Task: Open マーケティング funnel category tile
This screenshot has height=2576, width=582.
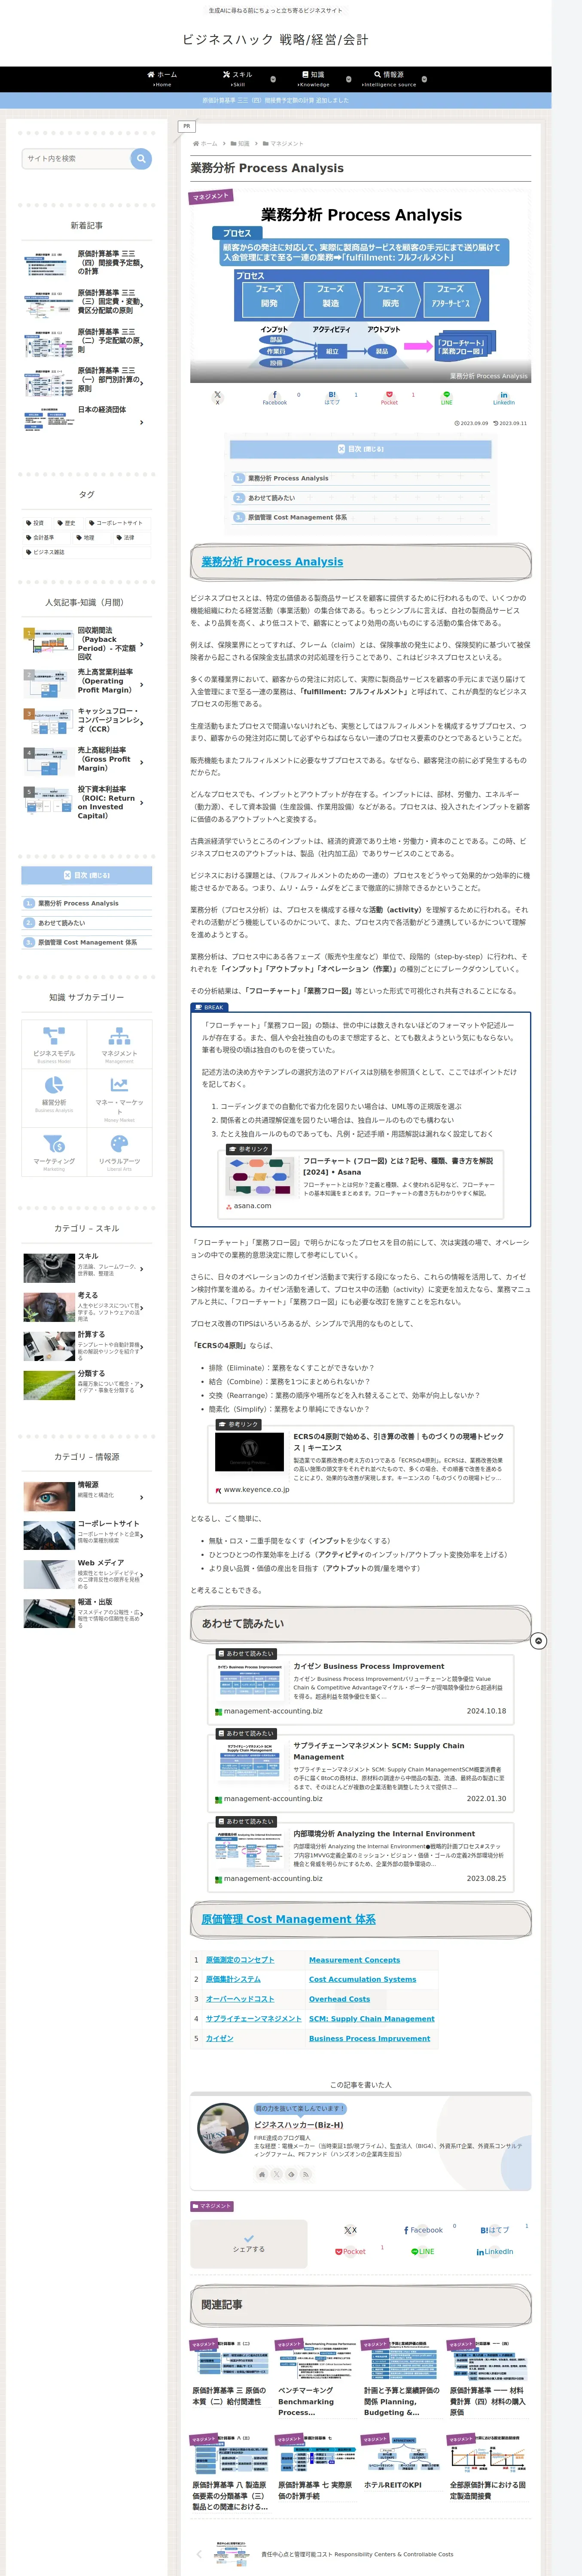Action: pyautogui.click(x=54, y=1151)
